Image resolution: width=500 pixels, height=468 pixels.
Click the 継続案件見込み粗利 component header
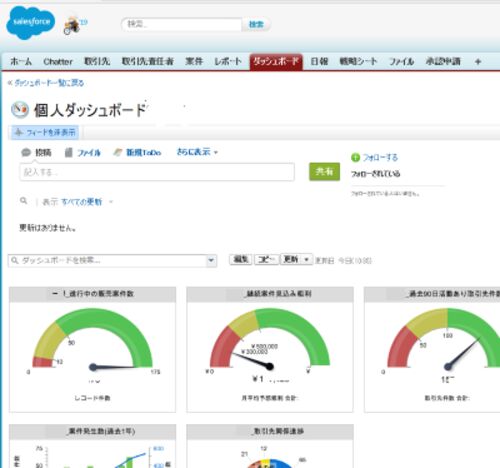click(x=270, y=294)
